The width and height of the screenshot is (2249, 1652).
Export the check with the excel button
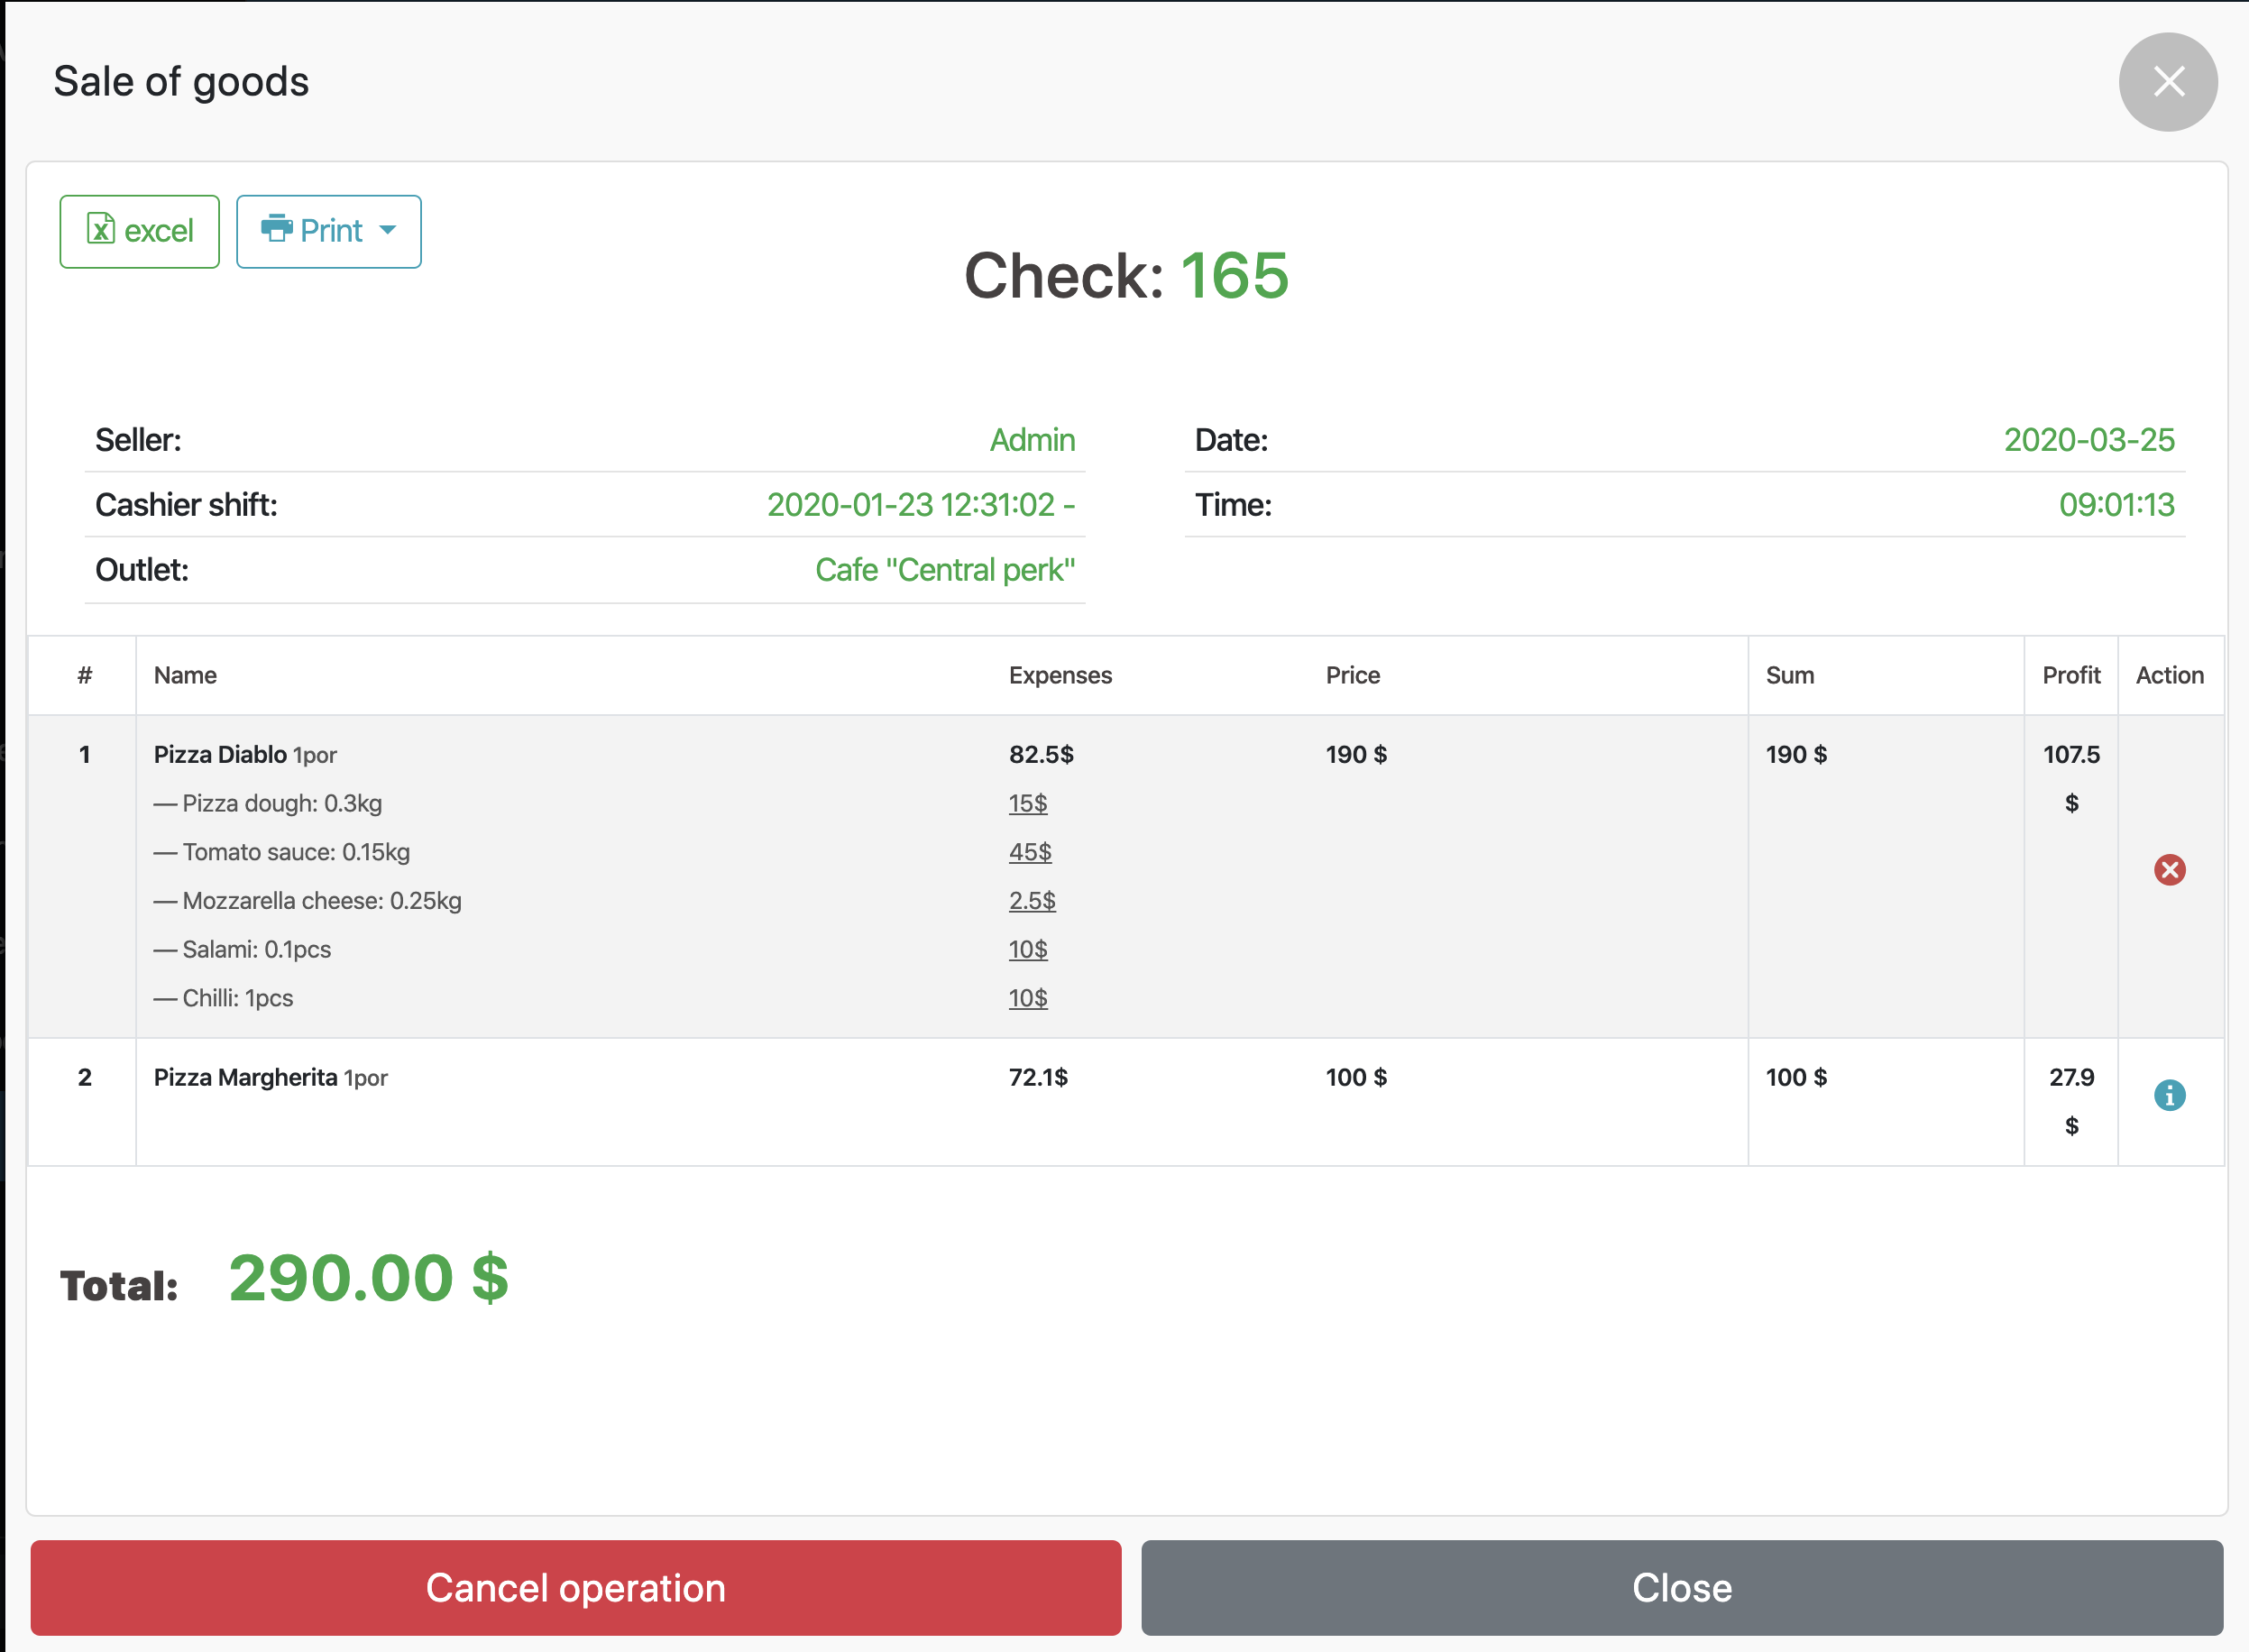click(139, 231)
